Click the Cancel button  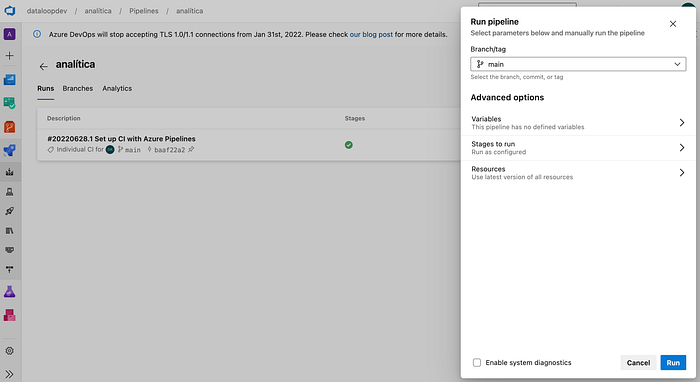tap(638, 362)
